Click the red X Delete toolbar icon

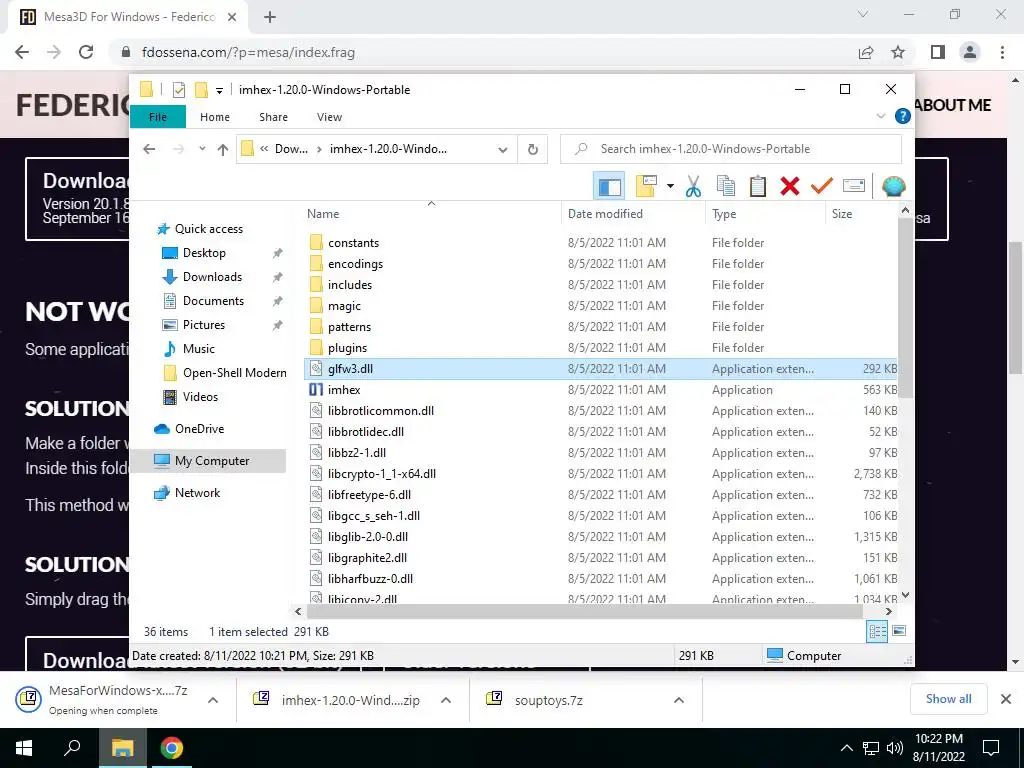(790, 186)
